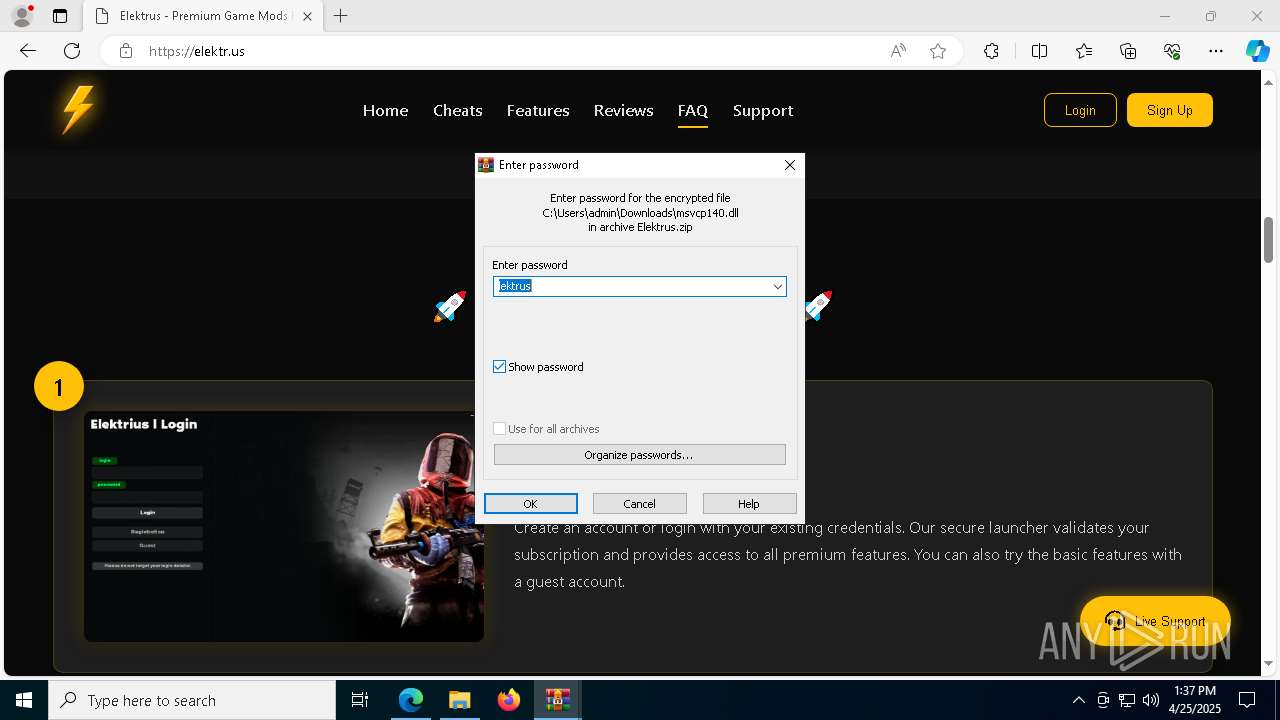Open Browser essentials icon
Viewport: 1280px width, 720px height.
tap(1172, 51)
